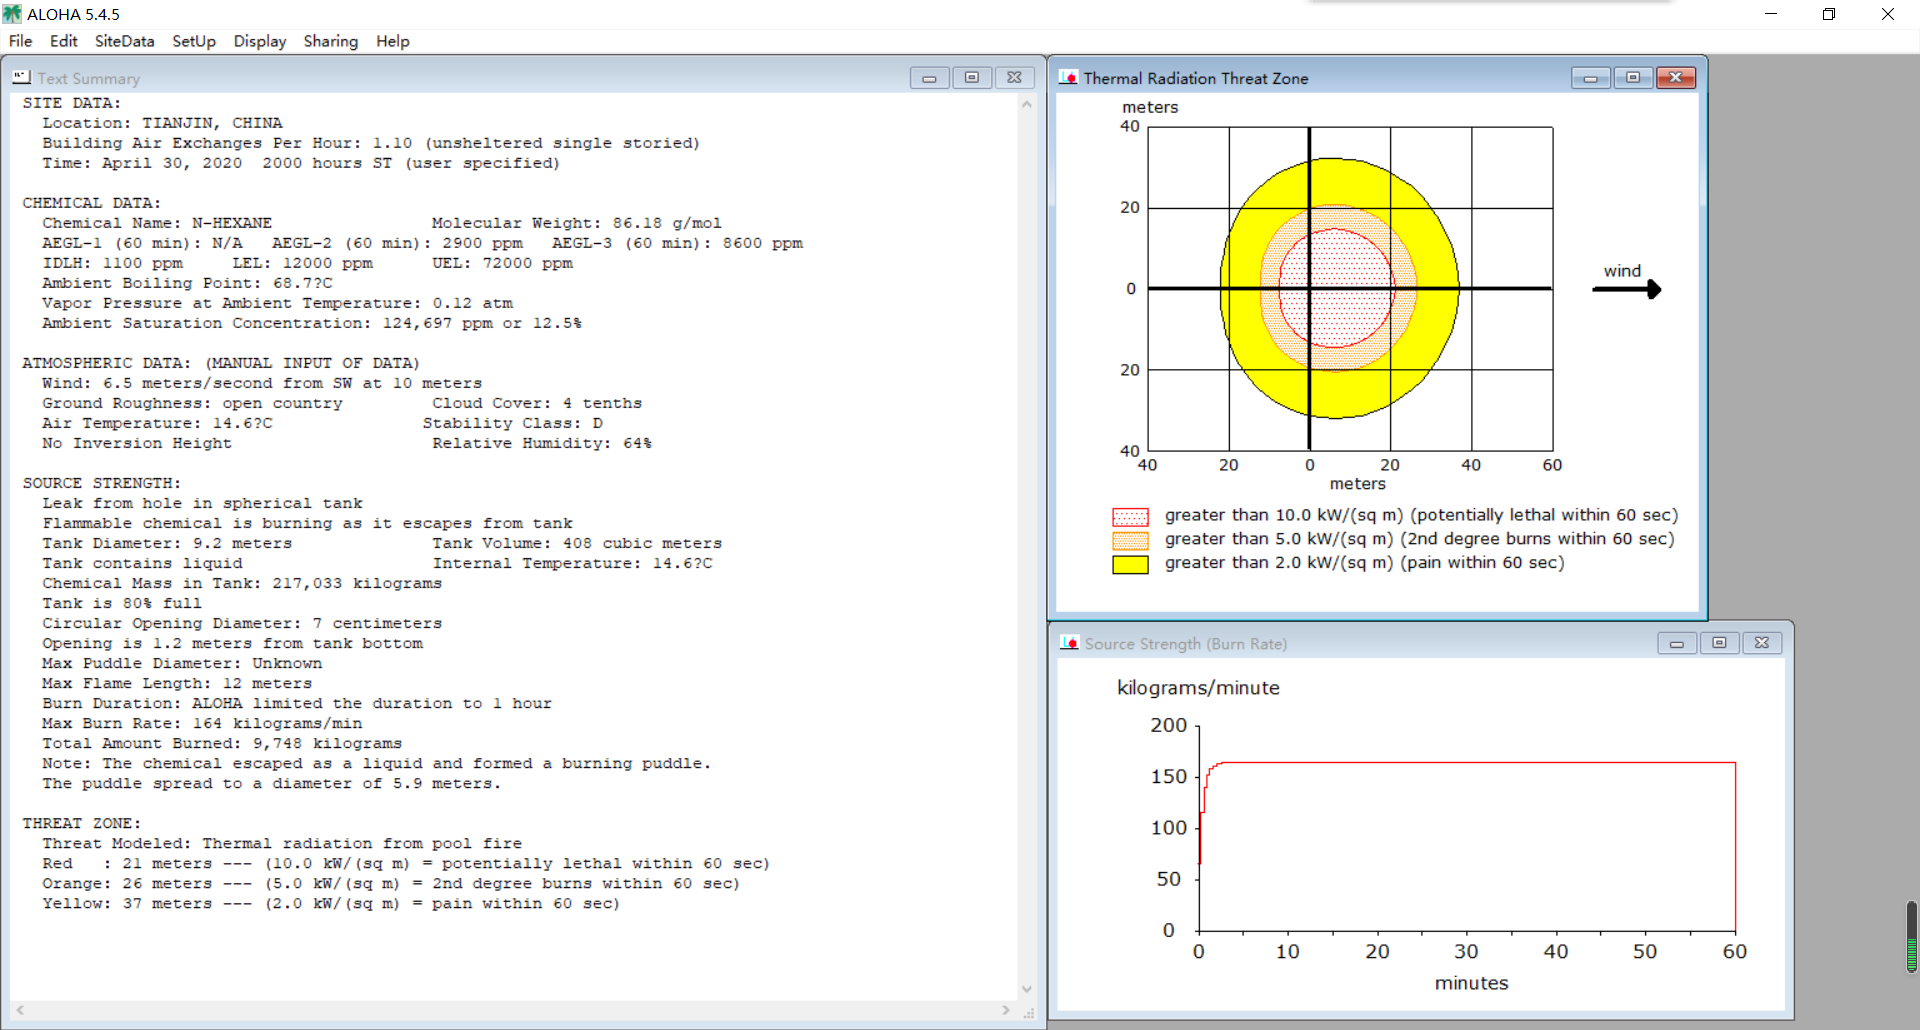The height and width of the screenshot is (1030, 1920).
Task: Click the 'Wind: 6.5 meters/second from SW' line
Action: coord(262,383)
